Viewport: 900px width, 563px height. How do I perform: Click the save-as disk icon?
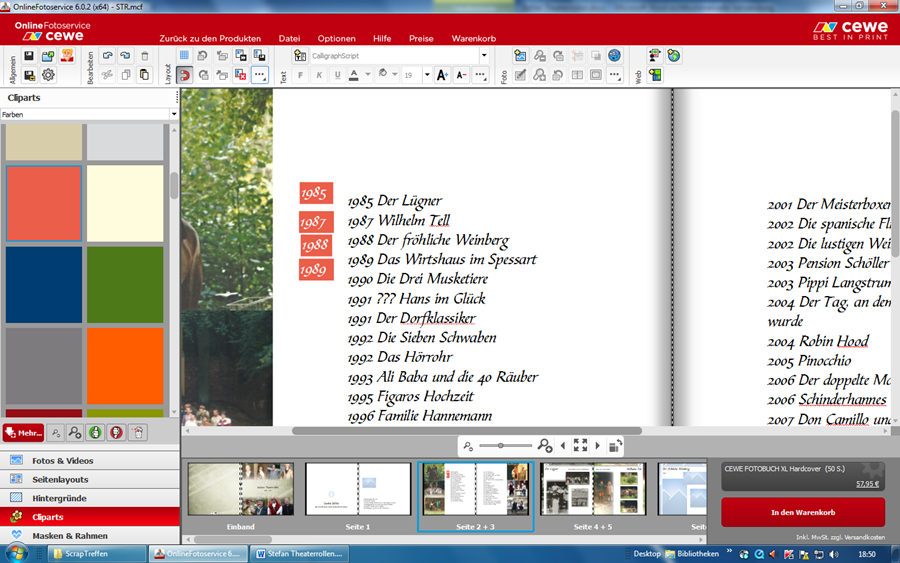pyautogui.click(x=29, y=75)
